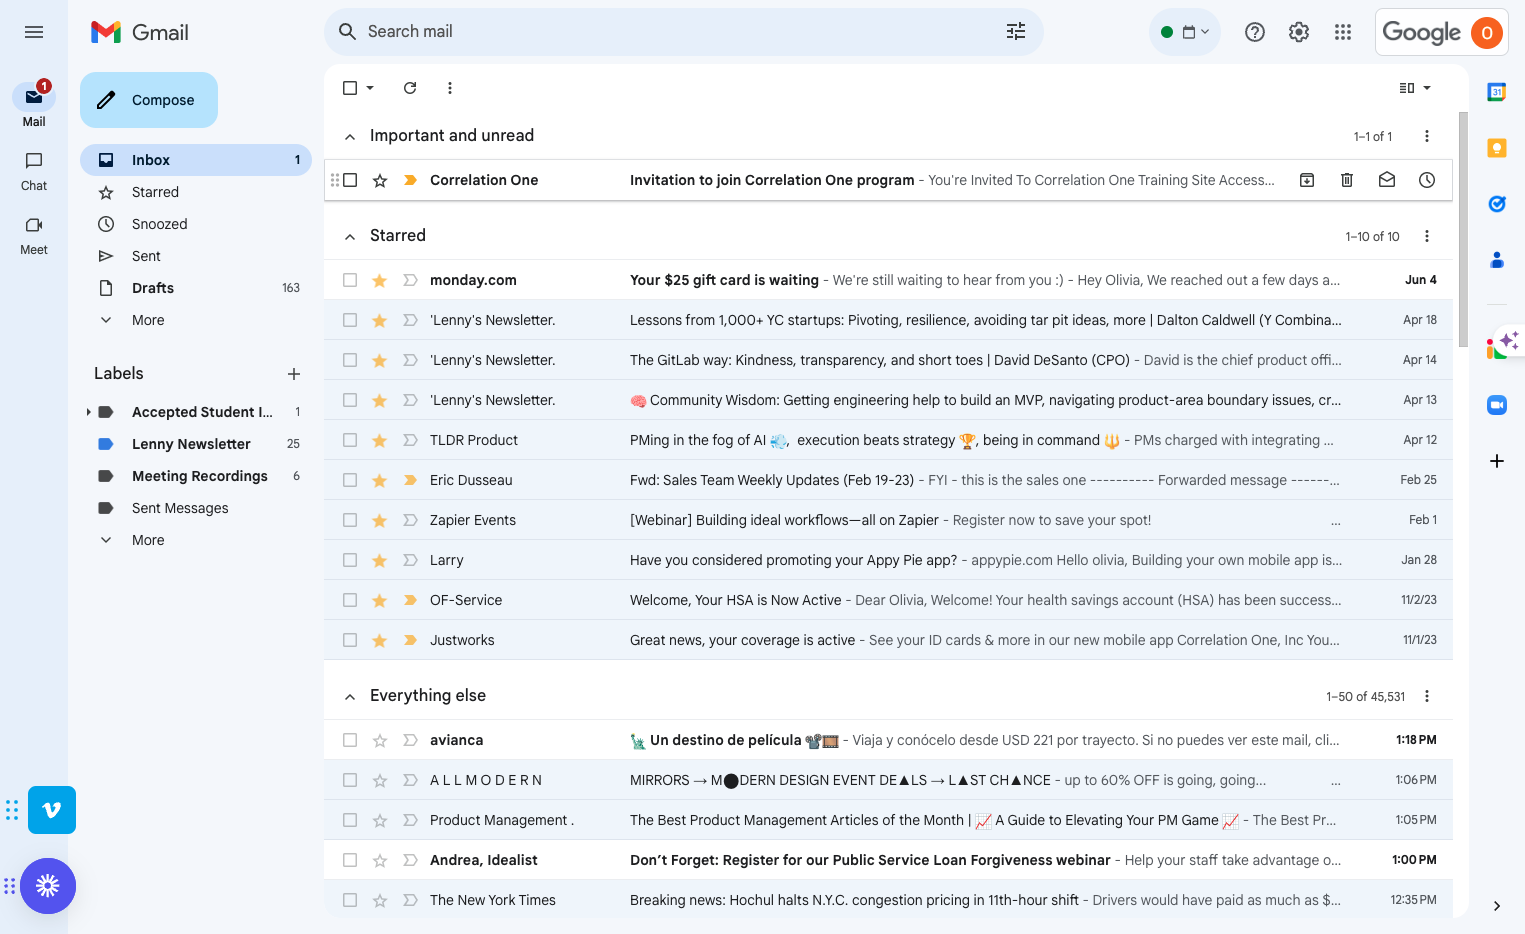Refresh the inbox
1525x934 pixels.
click(x=410, y=88)
